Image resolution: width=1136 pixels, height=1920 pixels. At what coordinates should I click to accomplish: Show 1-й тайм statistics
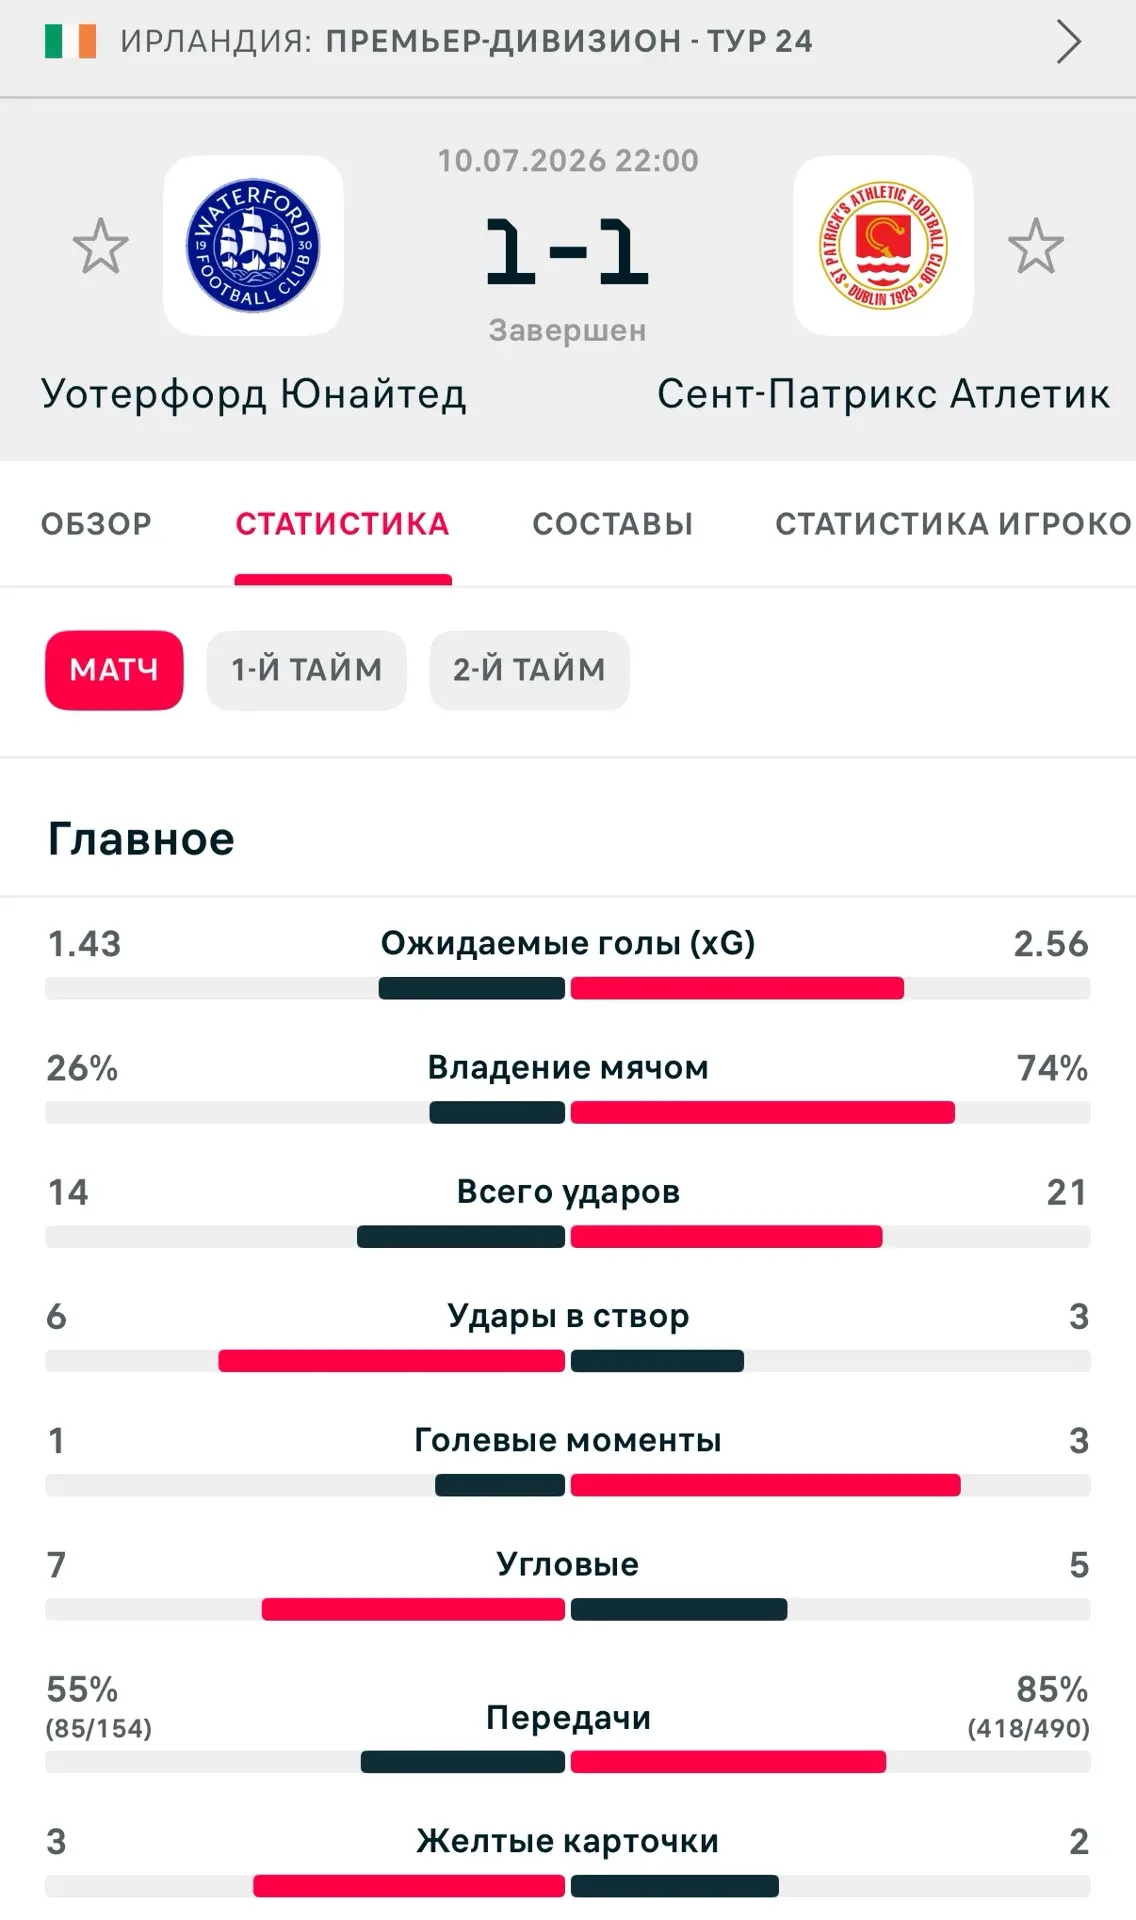pos(306,670)
